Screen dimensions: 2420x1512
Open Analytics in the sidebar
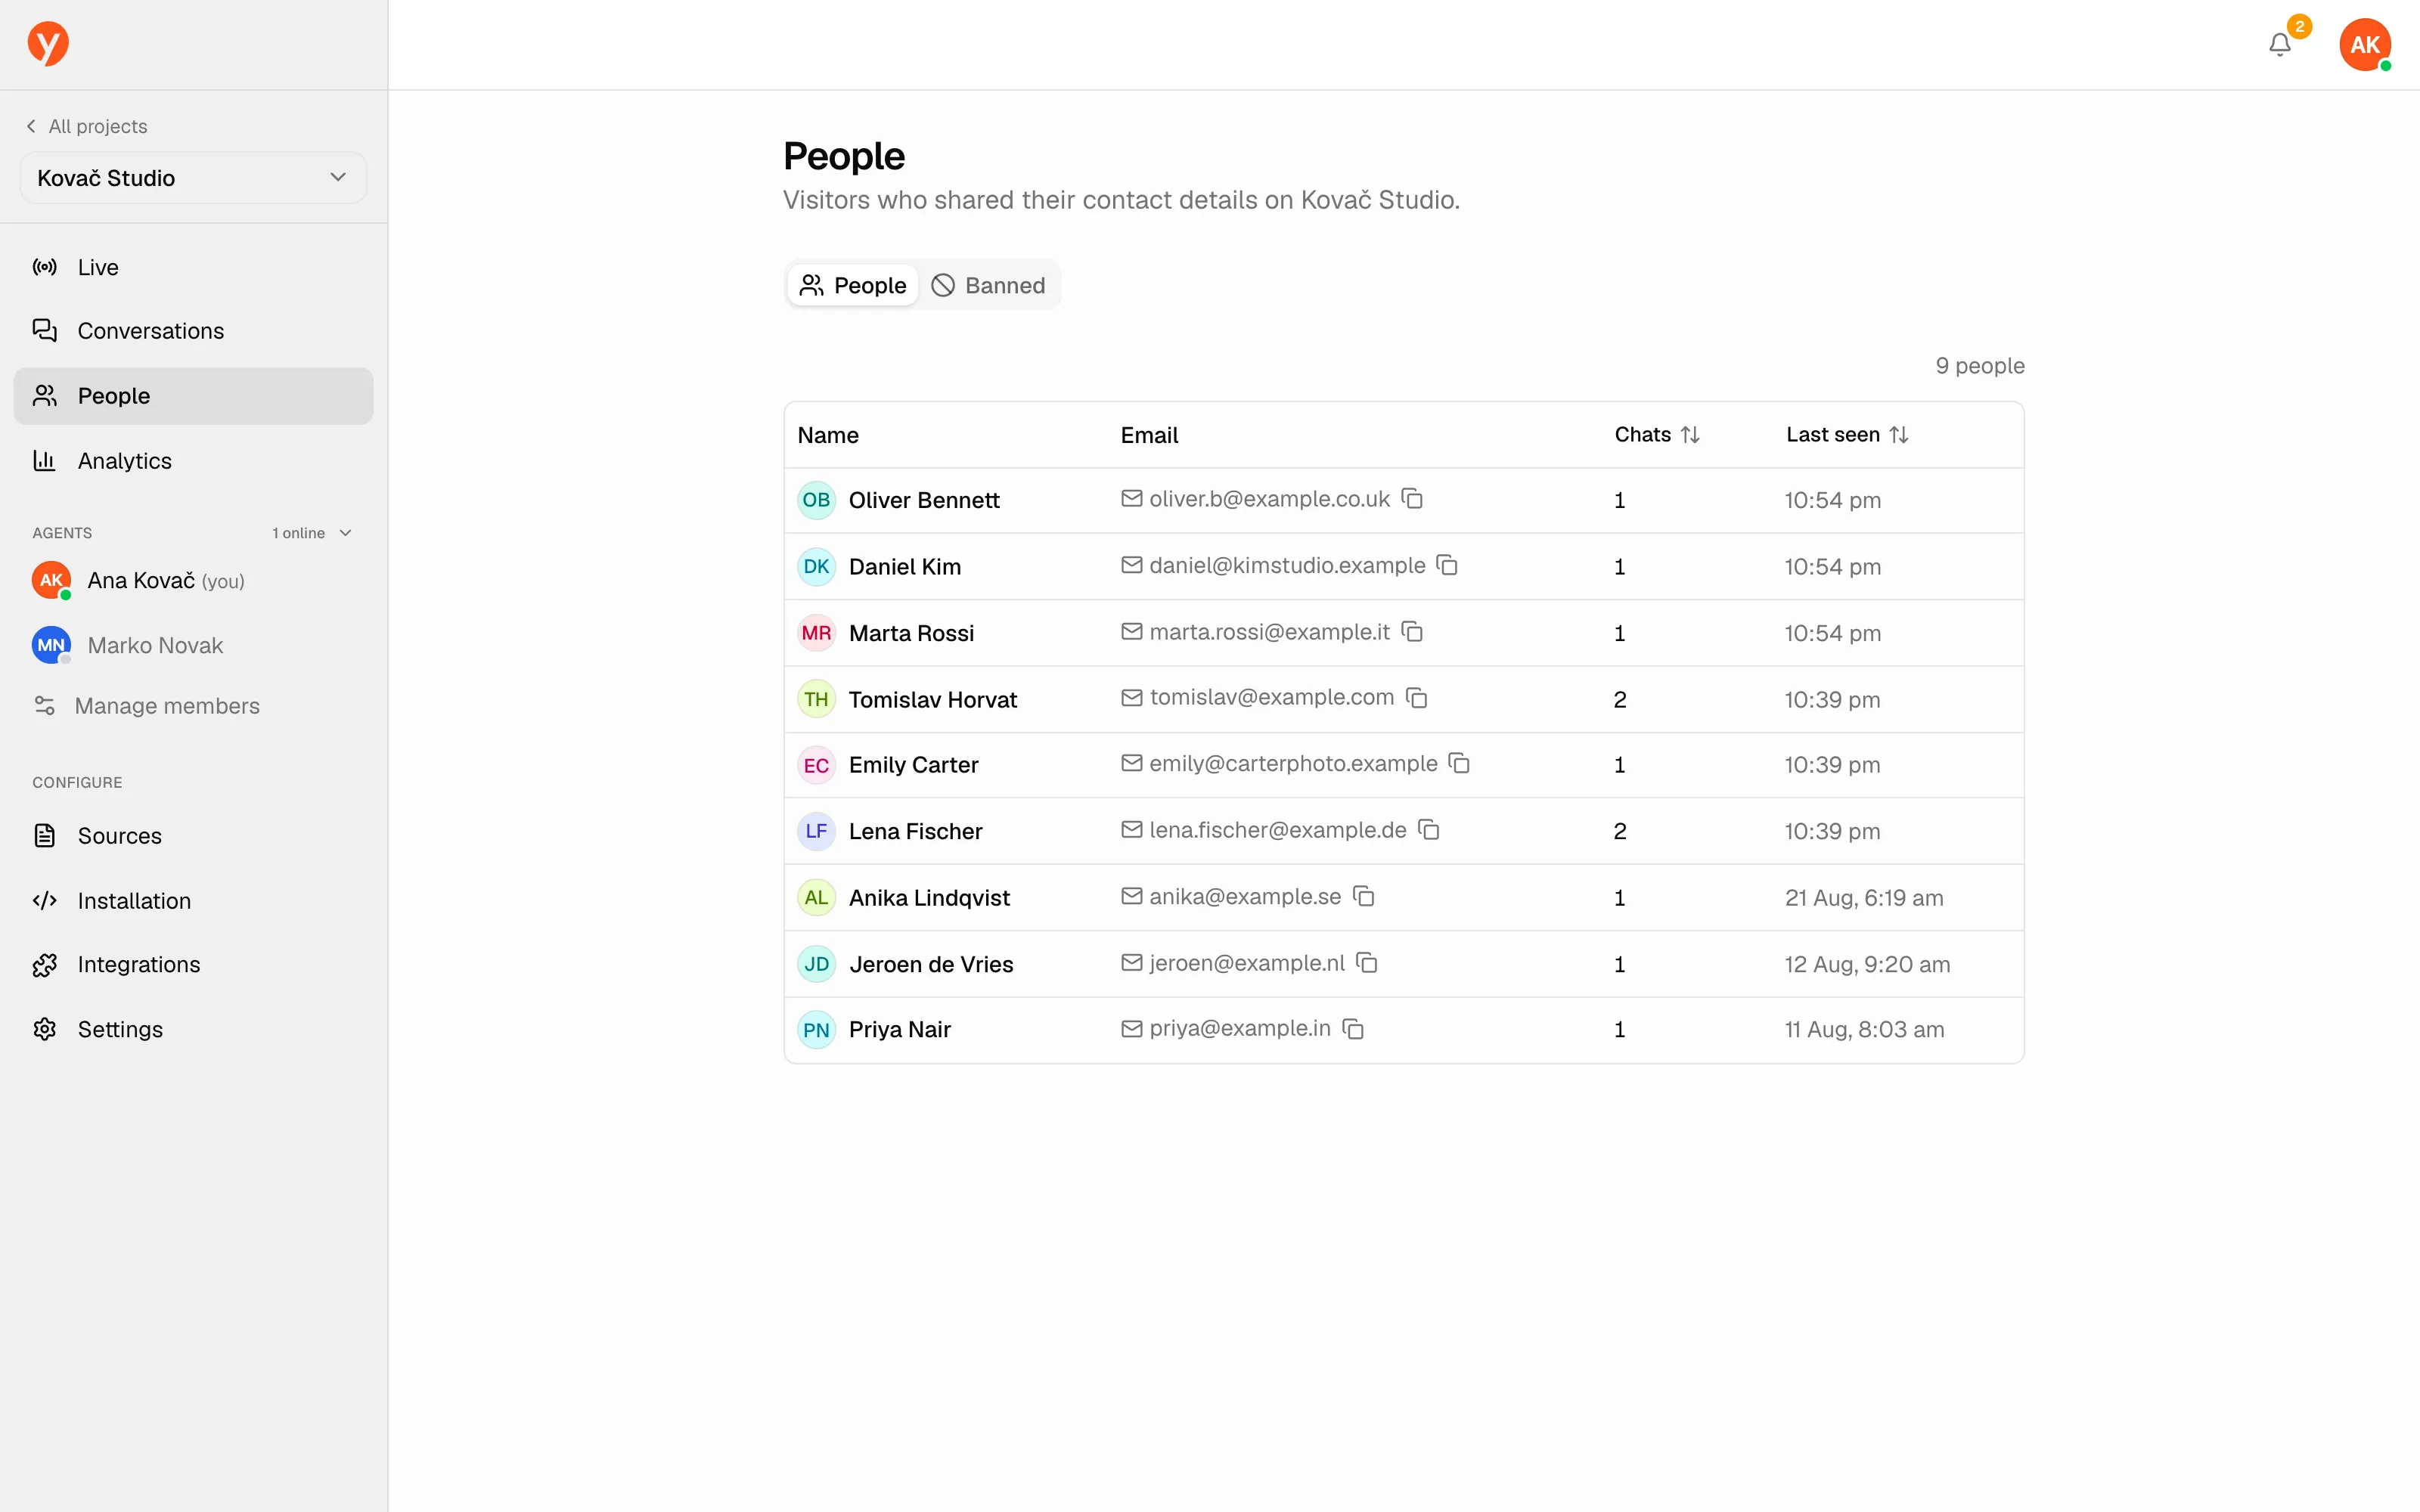[x=193, y=461]
